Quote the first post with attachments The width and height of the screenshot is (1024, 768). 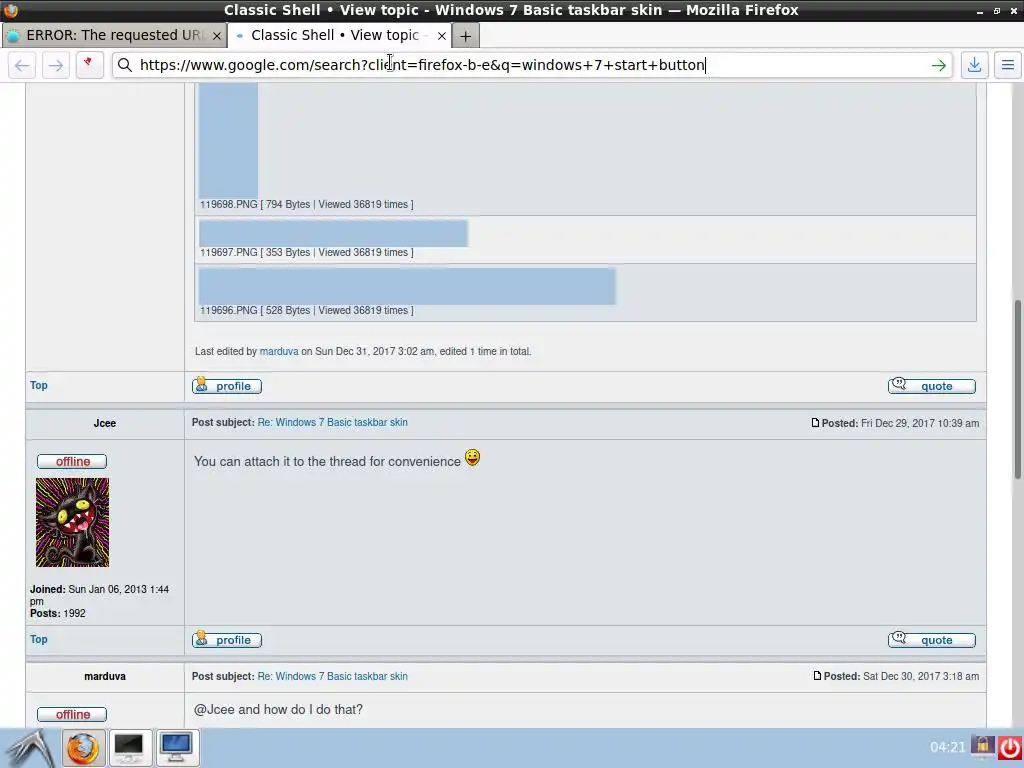pyautogui.click(x=931, y=386)
